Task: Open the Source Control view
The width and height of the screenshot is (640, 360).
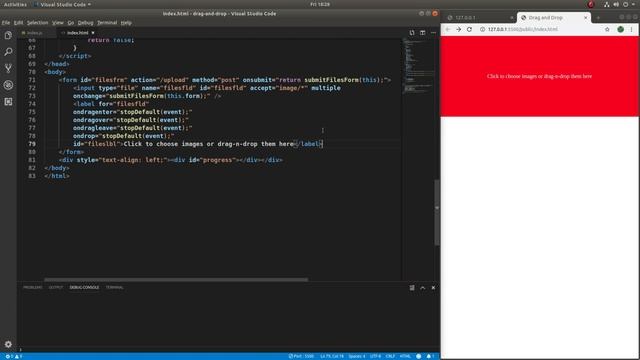Action: (8, 69)
